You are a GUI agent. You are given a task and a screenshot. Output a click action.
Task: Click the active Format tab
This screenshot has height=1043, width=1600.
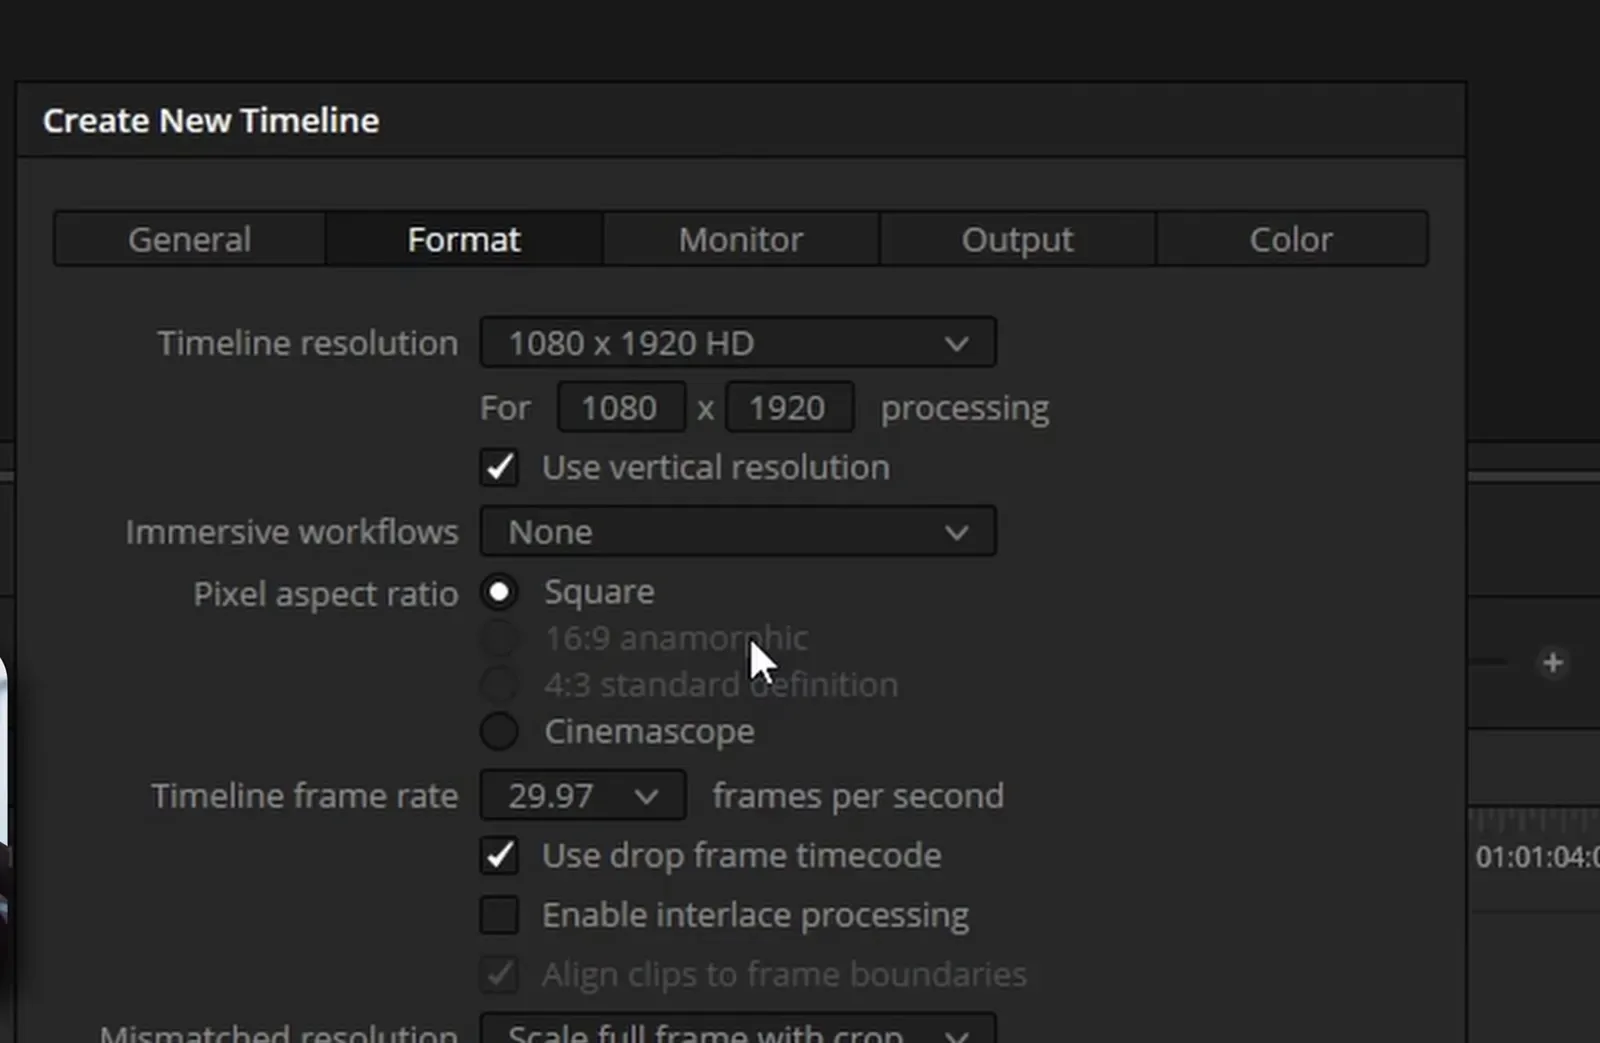[x=464, y=239]
